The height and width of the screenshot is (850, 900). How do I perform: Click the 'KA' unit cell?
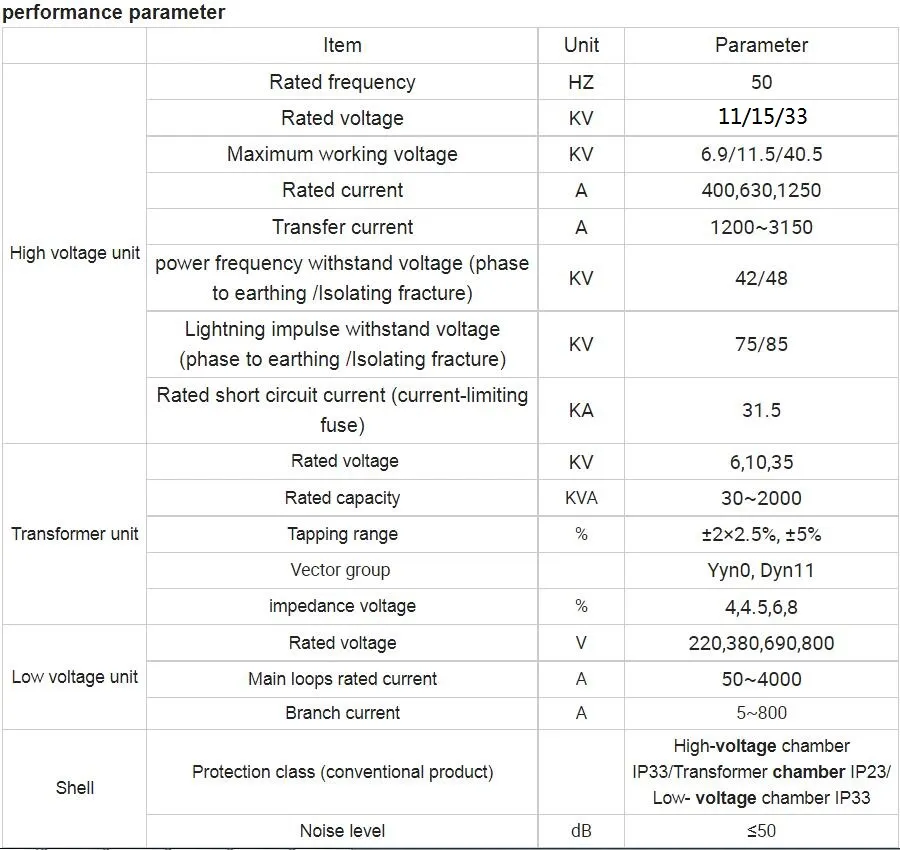coord(581,410)
